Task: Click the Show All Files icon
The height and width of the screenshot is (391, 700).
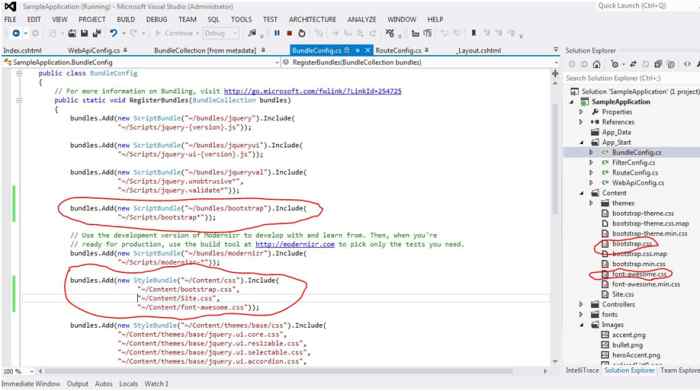Action: [671, 65]
